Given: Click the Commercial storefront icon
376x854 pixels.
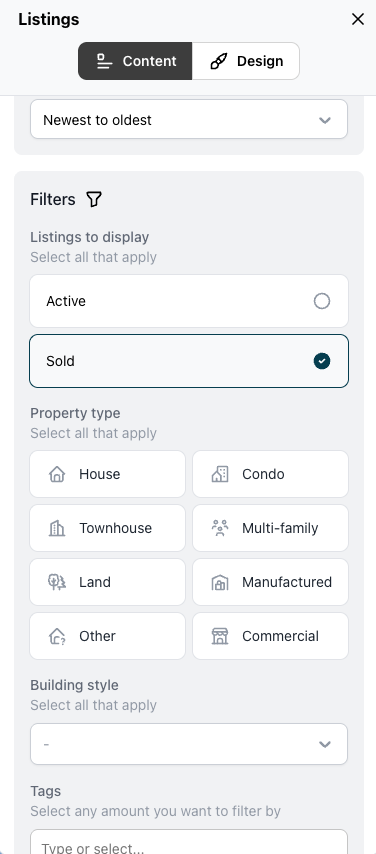Looking at the screenshot, I should click(220, 636).
